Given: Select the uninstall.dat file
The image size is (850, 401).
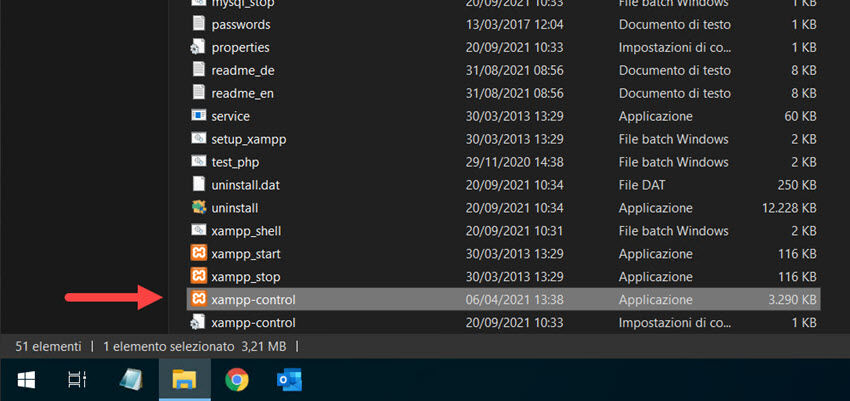Looking at the screenshot, I should click(245, 185).
